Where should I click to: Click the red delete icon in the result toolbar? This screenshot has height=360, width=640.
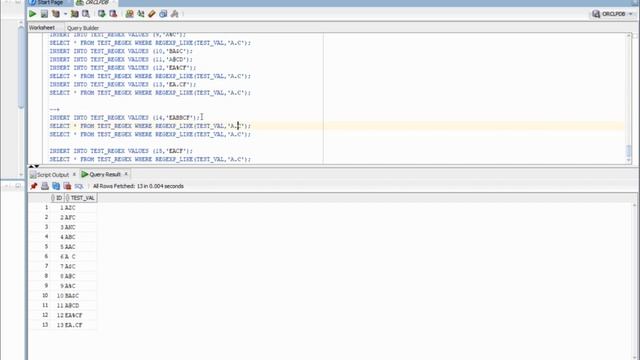click(x=67, y=186)
